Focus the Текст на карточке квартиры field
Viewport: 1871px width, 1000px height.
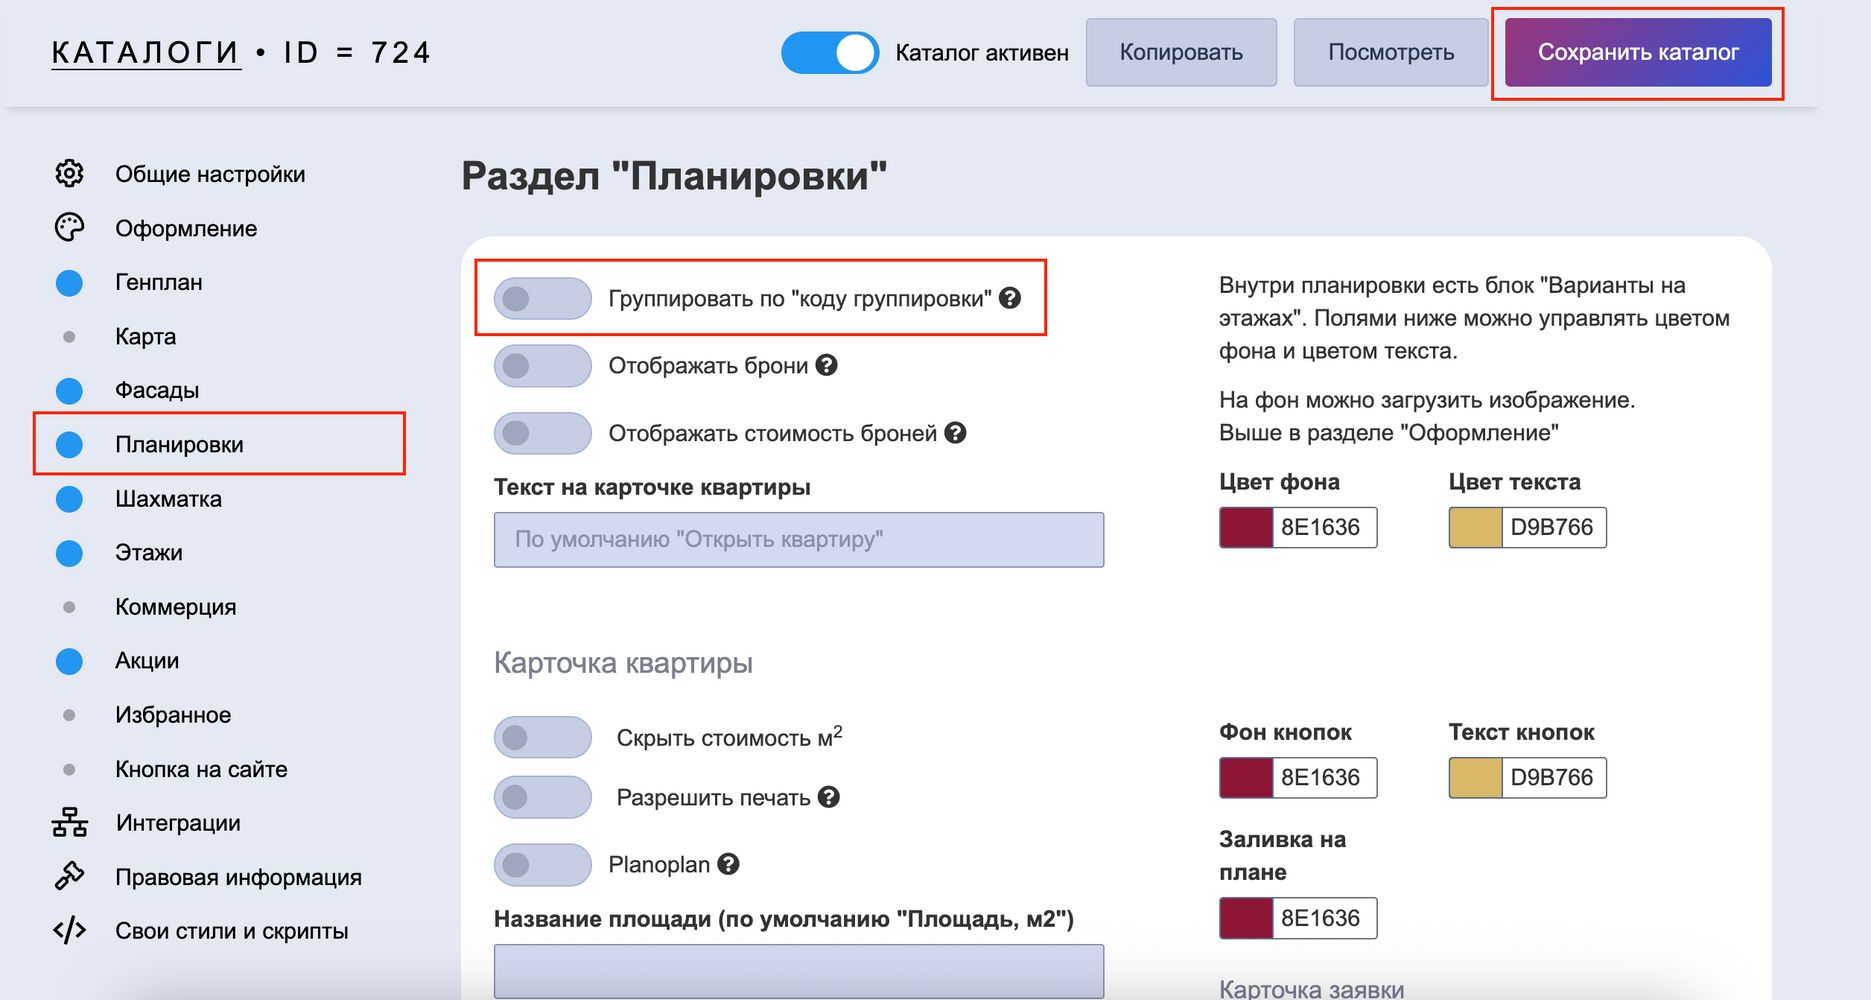pos(798,540)
